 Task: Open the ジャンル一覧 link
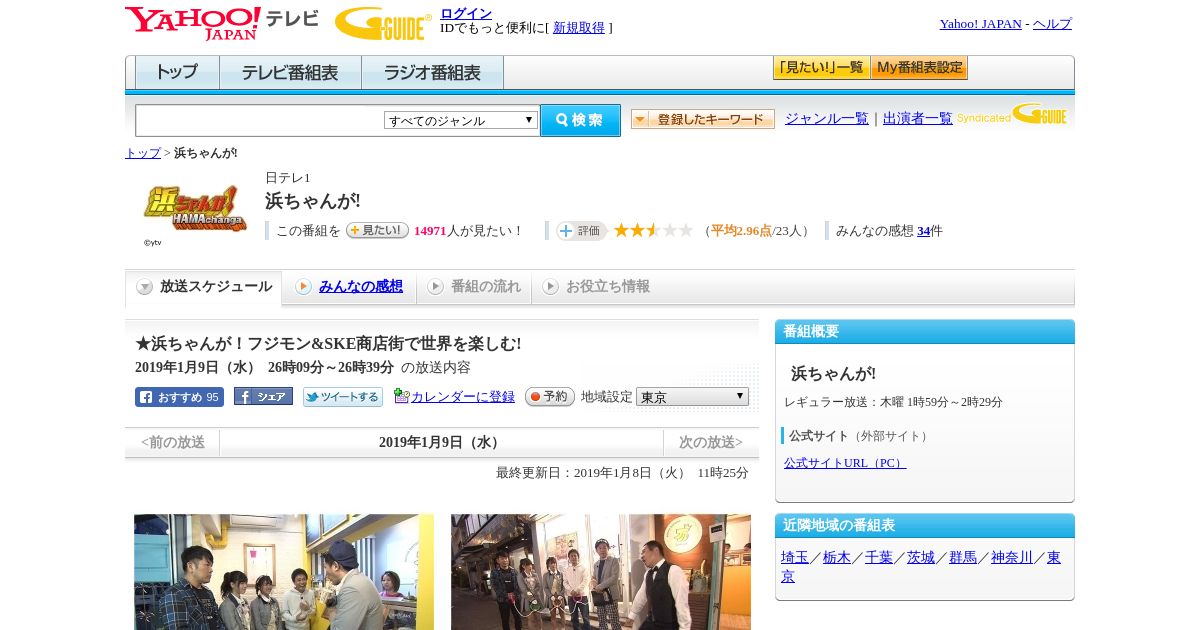click(x=827, y=119)
